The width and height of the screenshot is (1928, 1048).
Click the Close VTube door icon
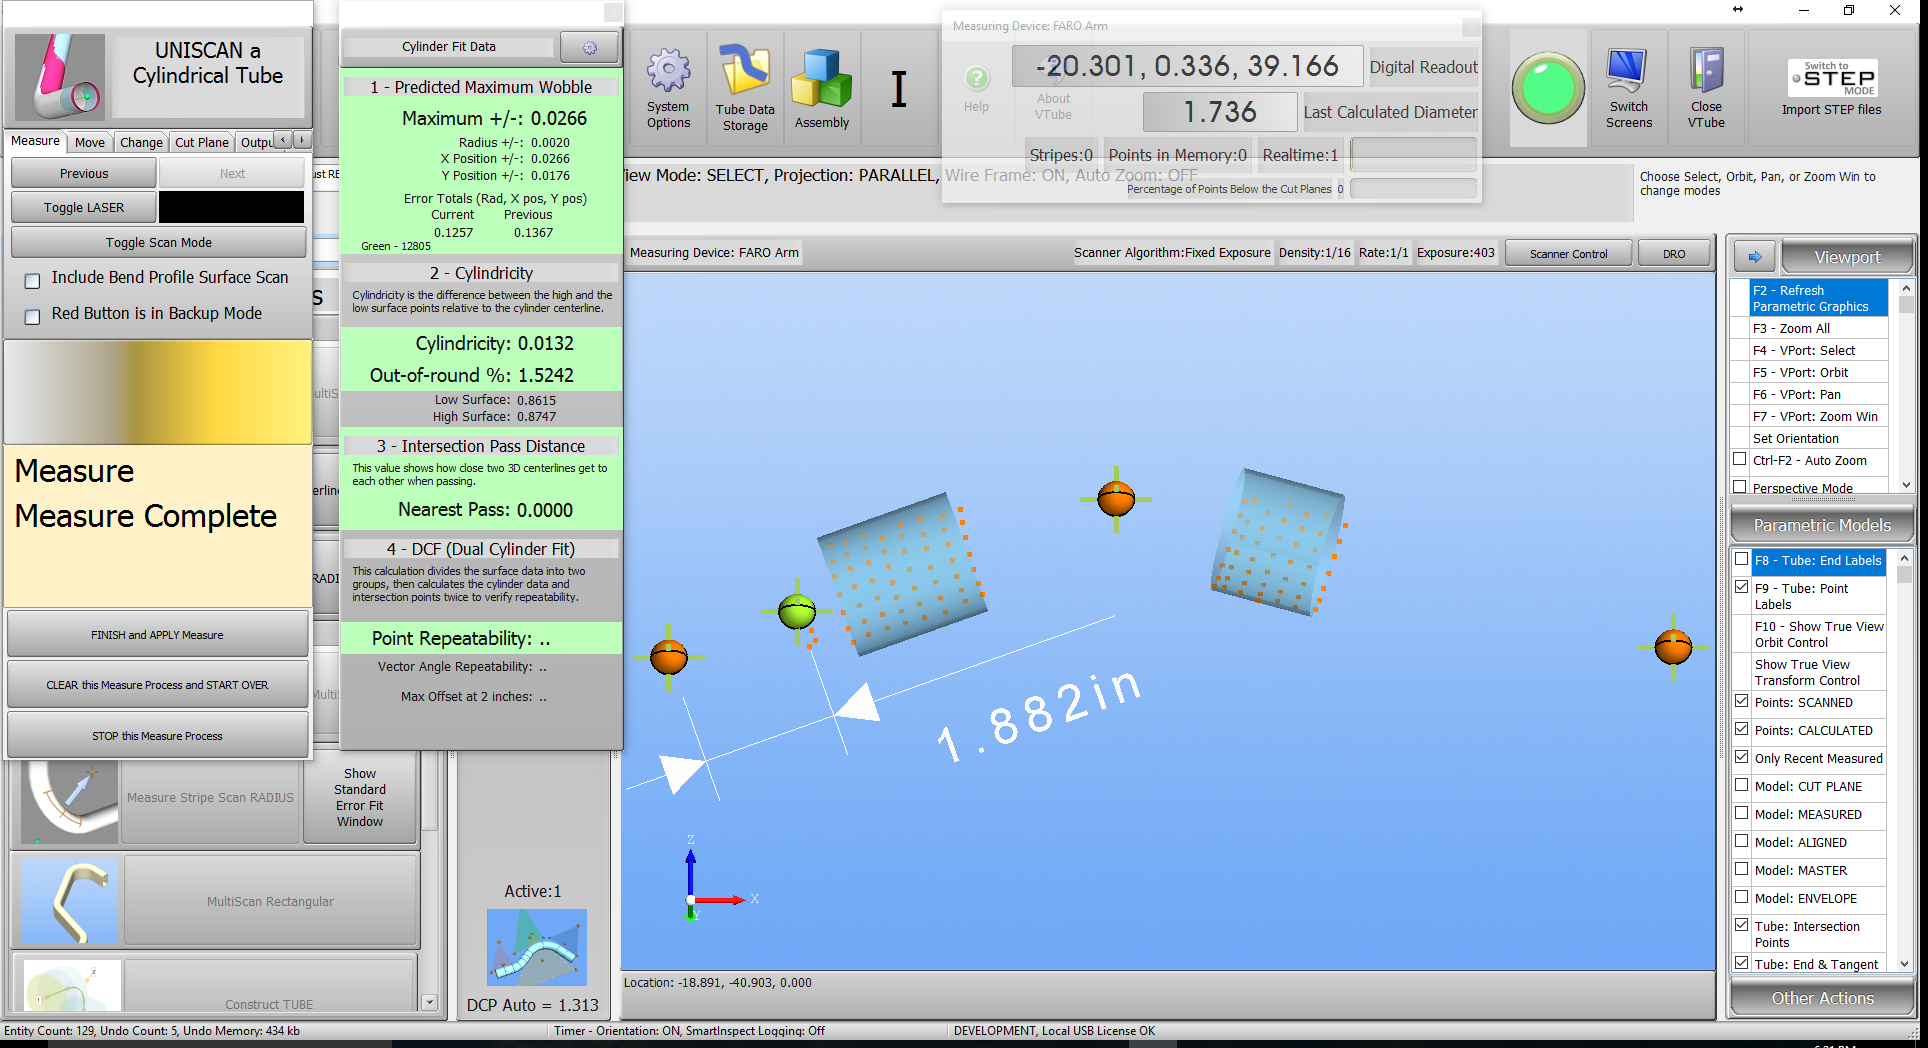[1706, 72]
